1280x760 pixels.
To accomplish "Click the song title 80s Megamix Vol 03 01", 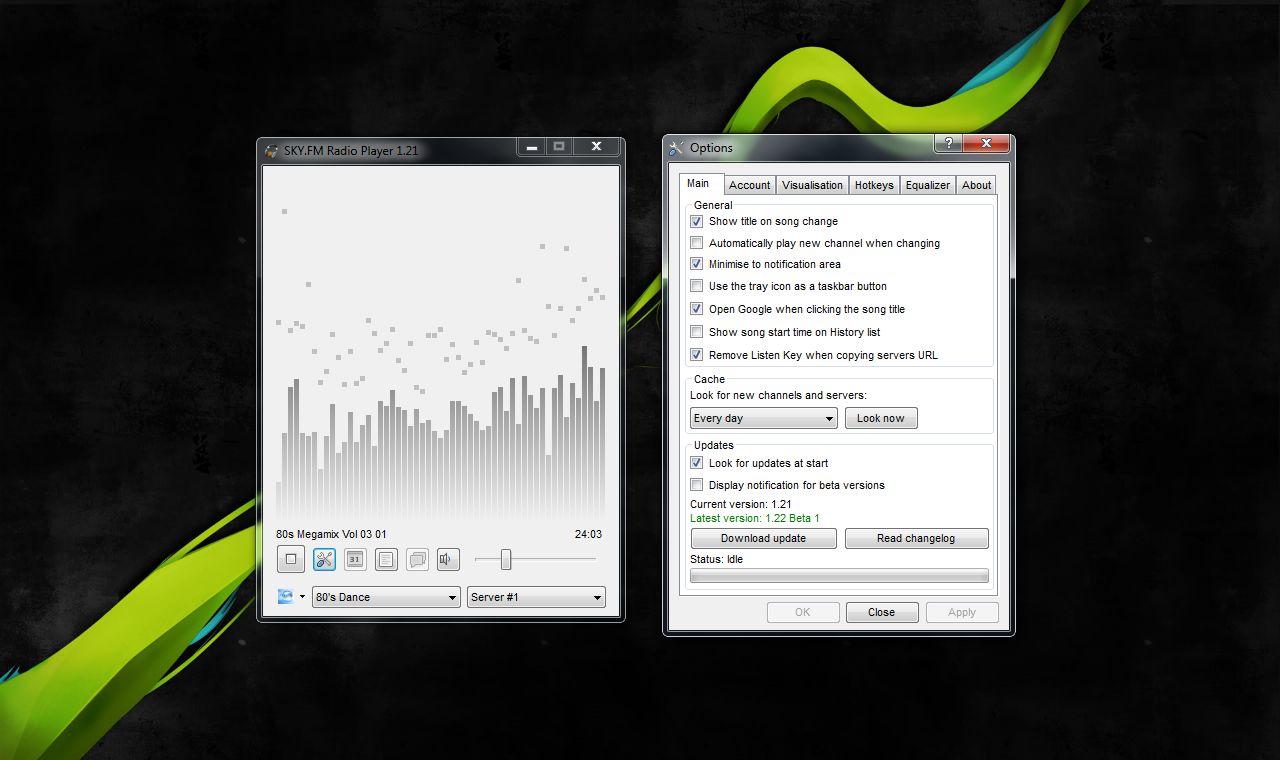I will point(331,534).
